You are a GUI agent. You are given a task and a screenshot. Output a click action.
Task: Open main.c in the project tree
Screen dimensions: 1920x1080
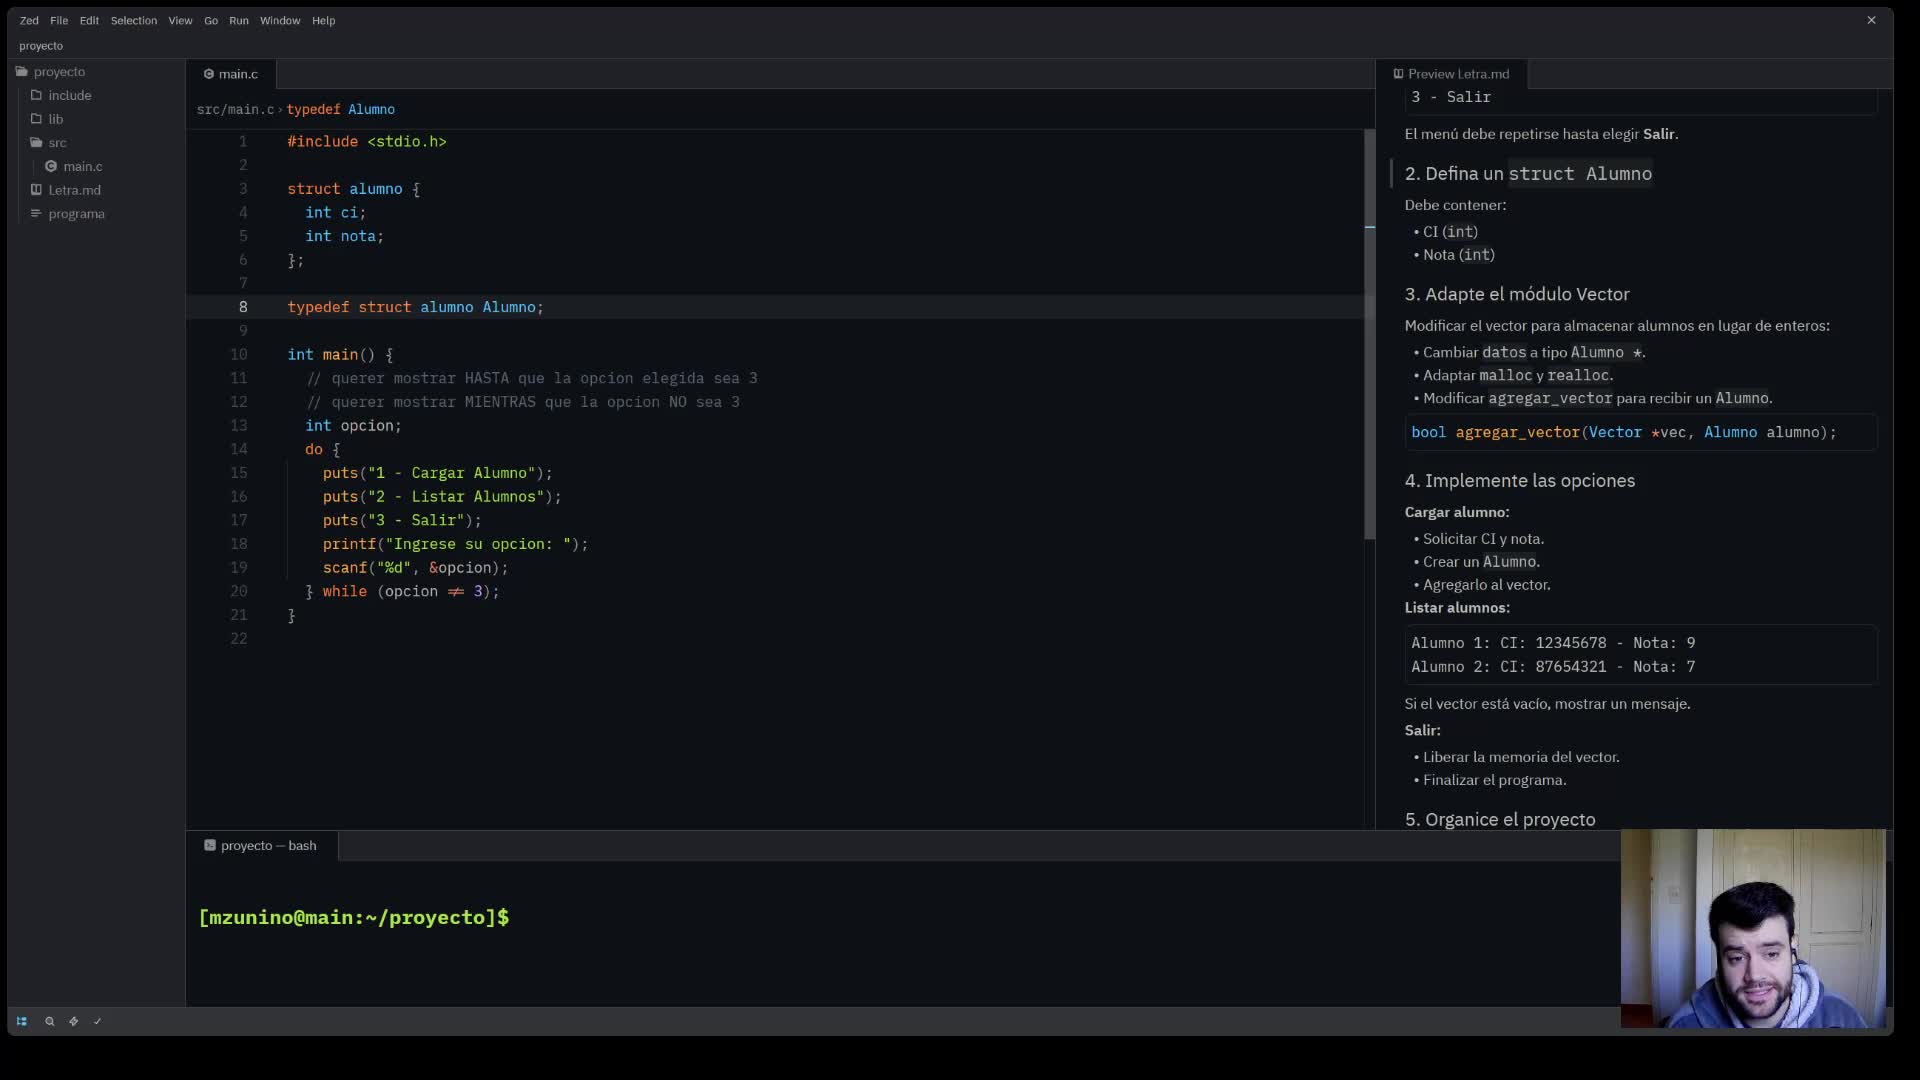point(83,166)
